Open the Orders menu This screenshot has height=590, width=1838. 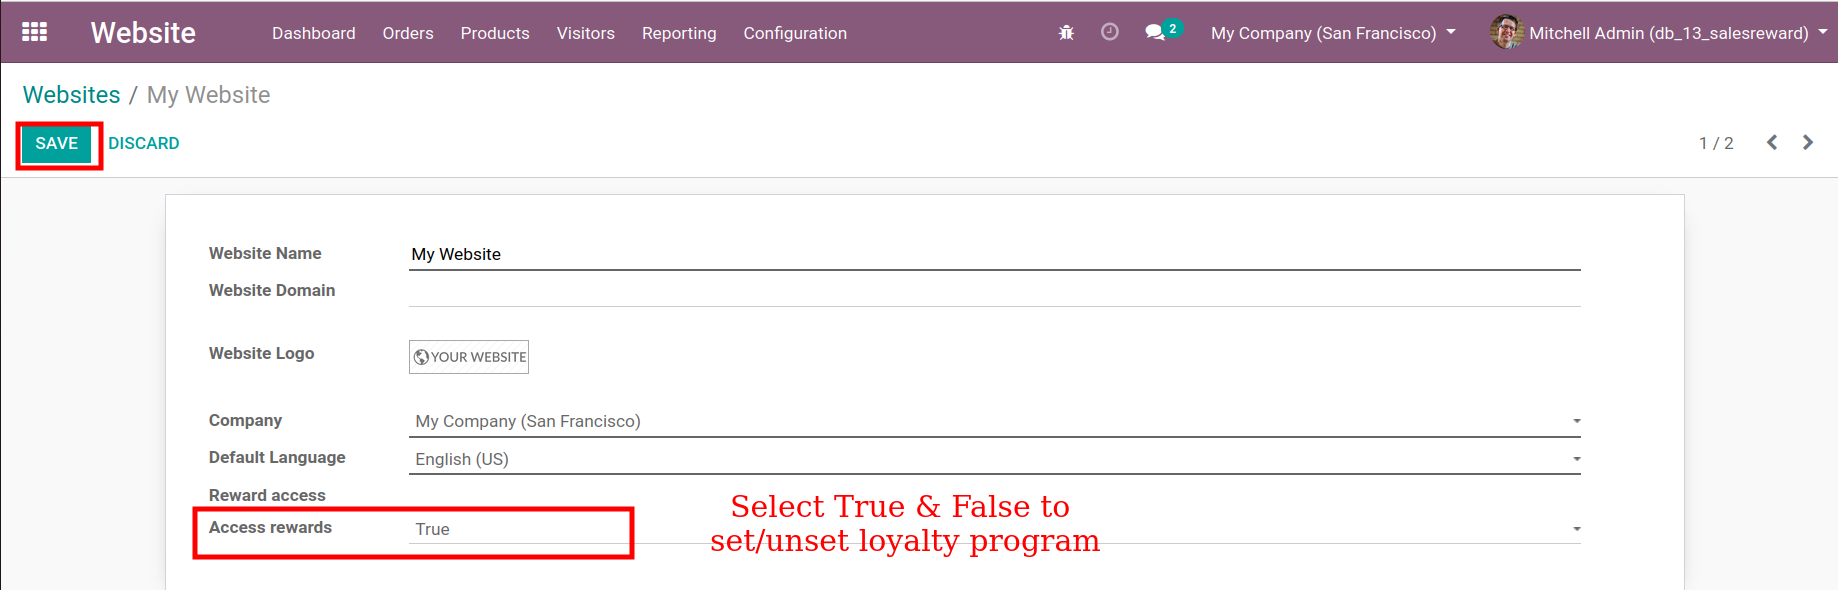408,33
